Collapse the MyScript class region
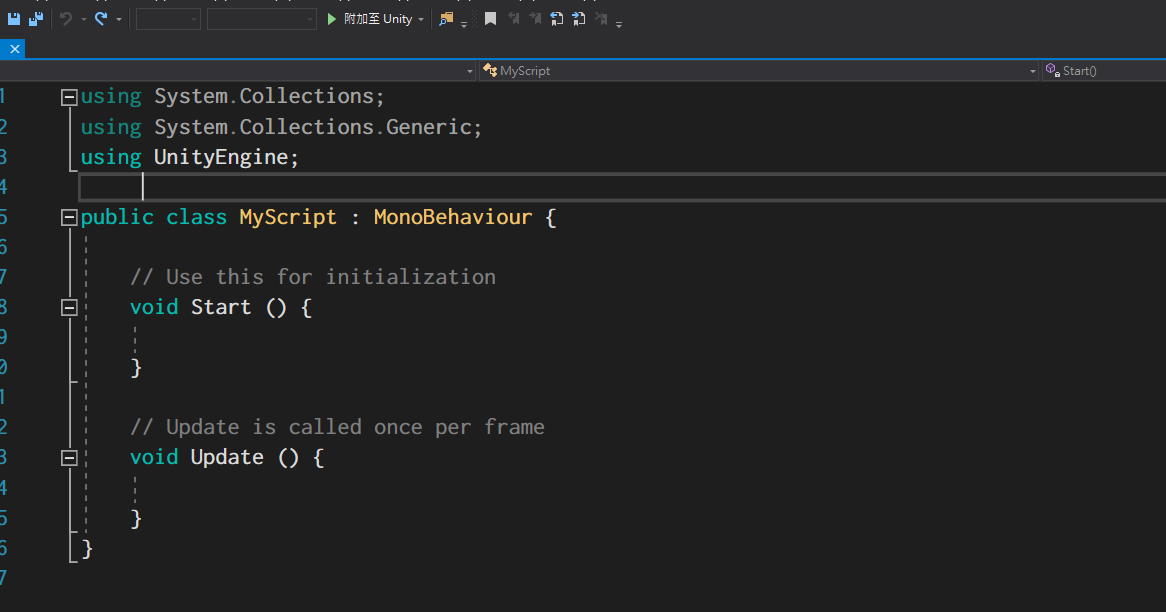The height and width of the screenshot is (612, 1166). (68, 217)
